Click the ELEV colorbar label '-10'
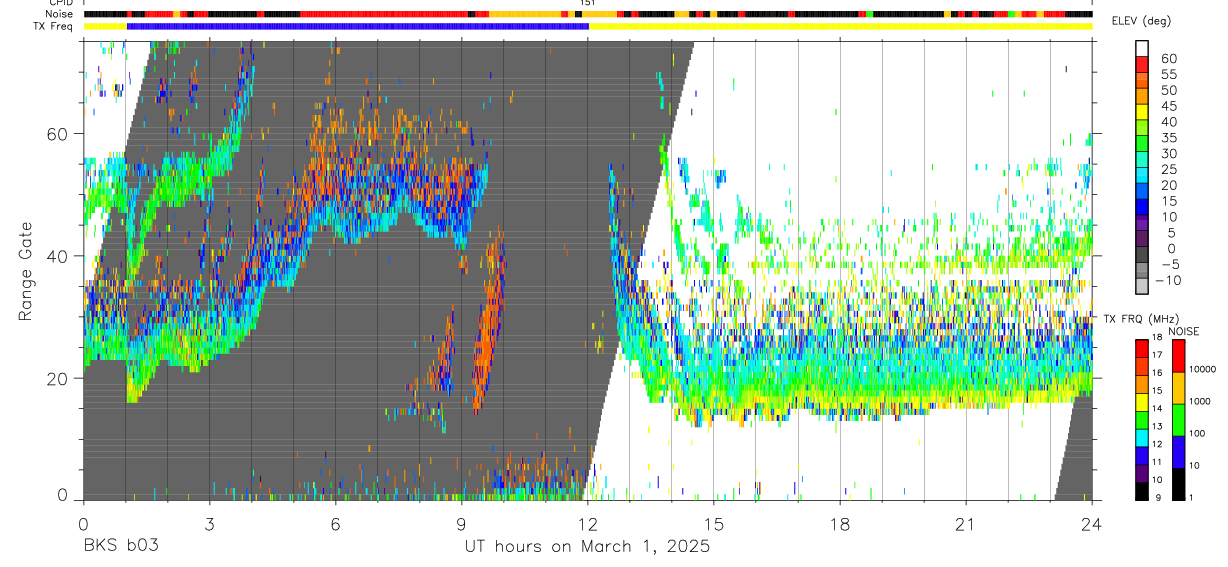Screen dimensions: 1228x567 pyautogui.click(x=1168, y=281)
